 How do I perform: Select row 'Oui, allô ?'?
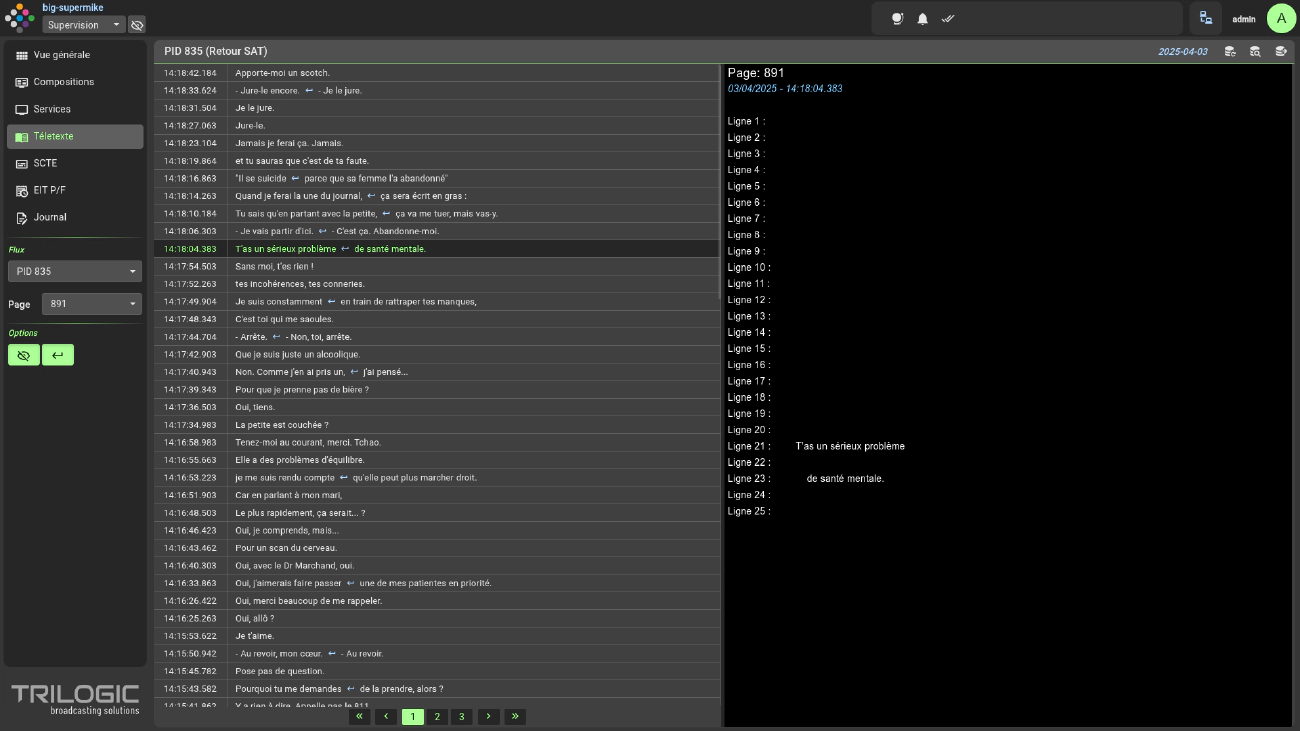437,618
